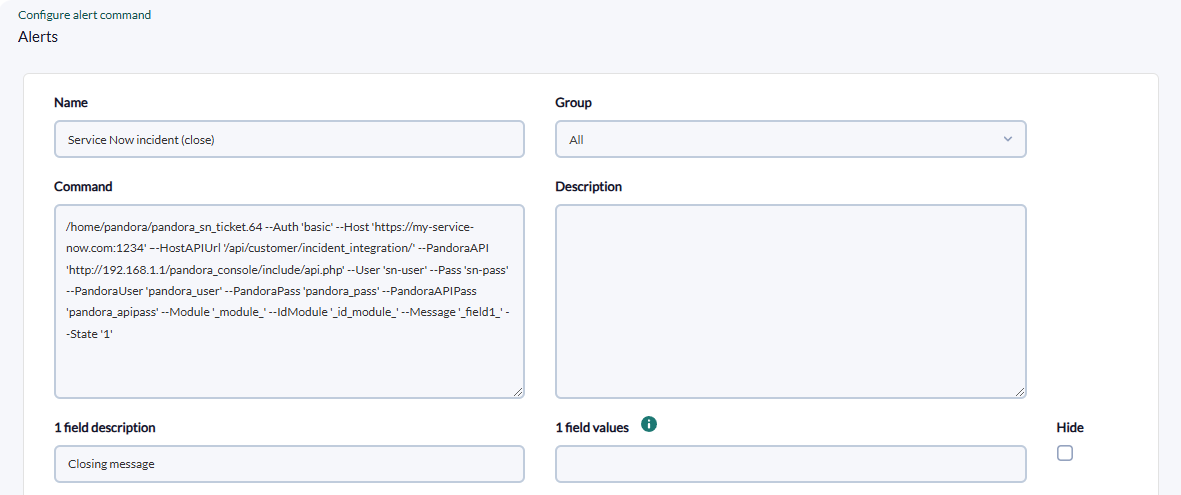Click inside the empty Description box
Image resolution: width=1181 pixels, height=495 pixels.
[x=791, y=301]
